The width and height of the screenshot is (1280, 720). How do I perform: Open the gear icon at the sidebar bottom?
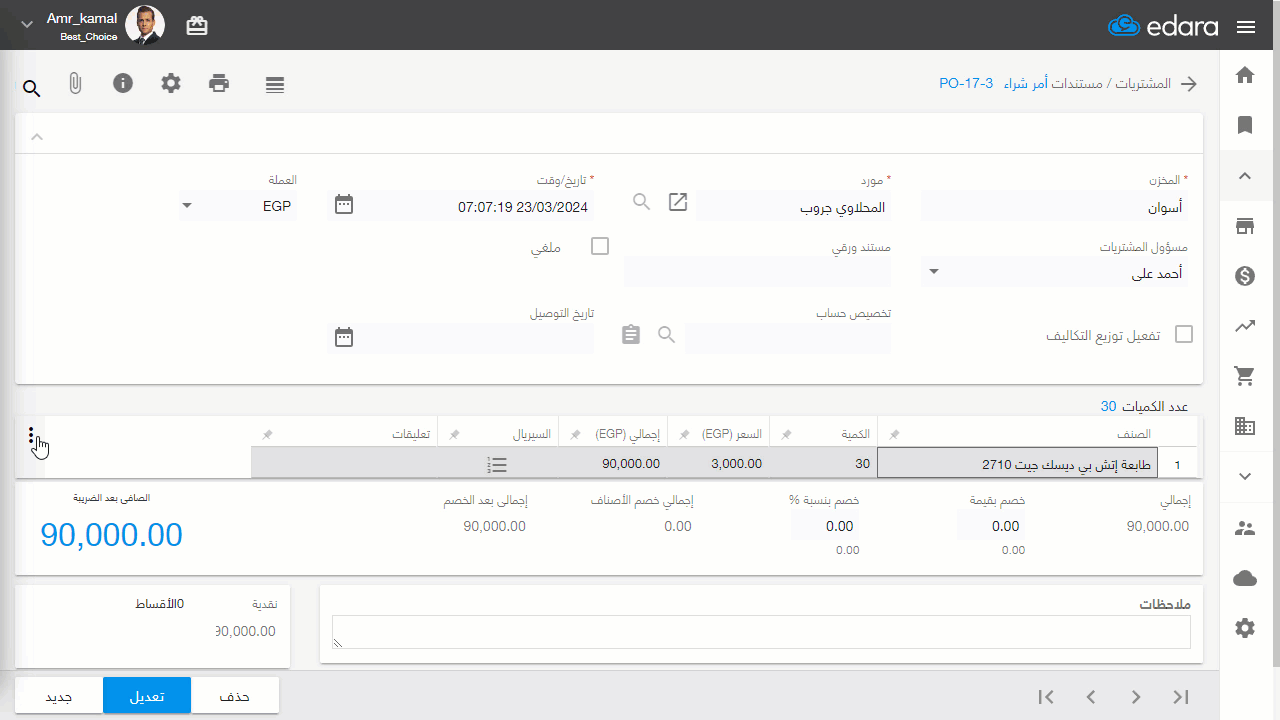pos(1245,628)
